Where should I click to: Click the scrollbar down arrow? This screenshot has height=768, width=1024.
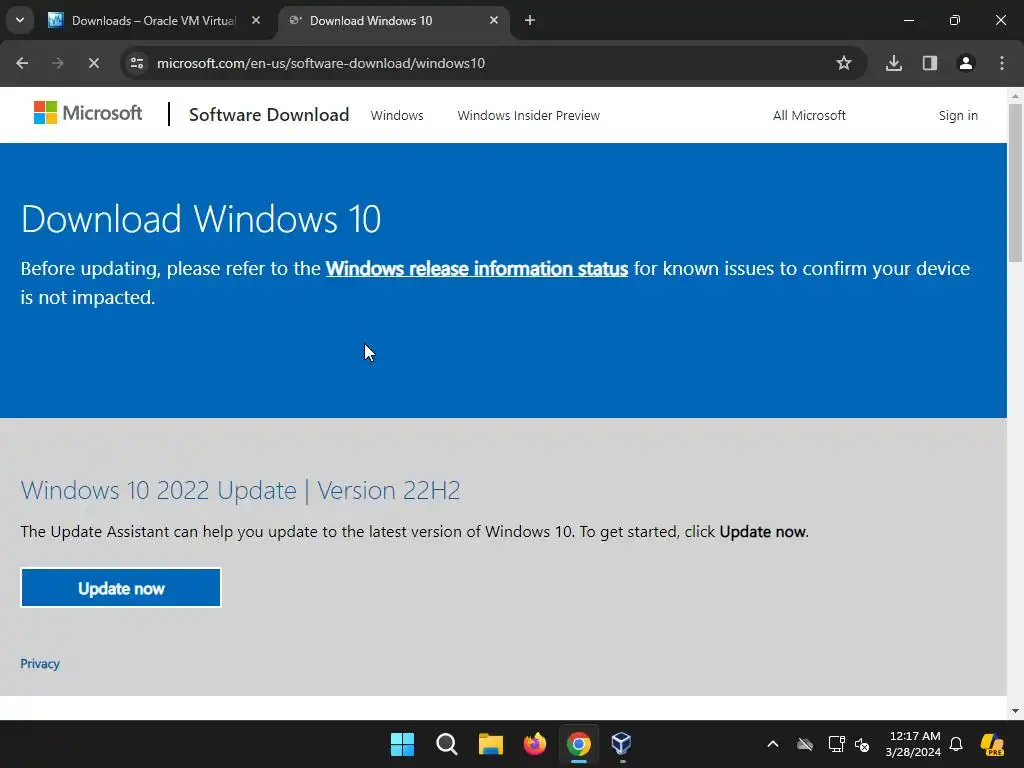click(x=1015, y=711)
